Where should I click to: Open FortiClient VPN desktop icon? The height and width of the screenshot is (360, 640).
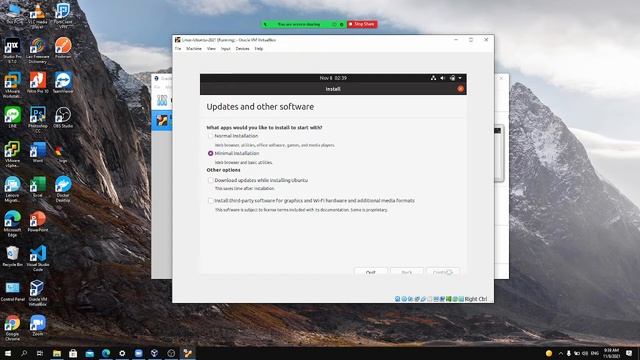63,16
